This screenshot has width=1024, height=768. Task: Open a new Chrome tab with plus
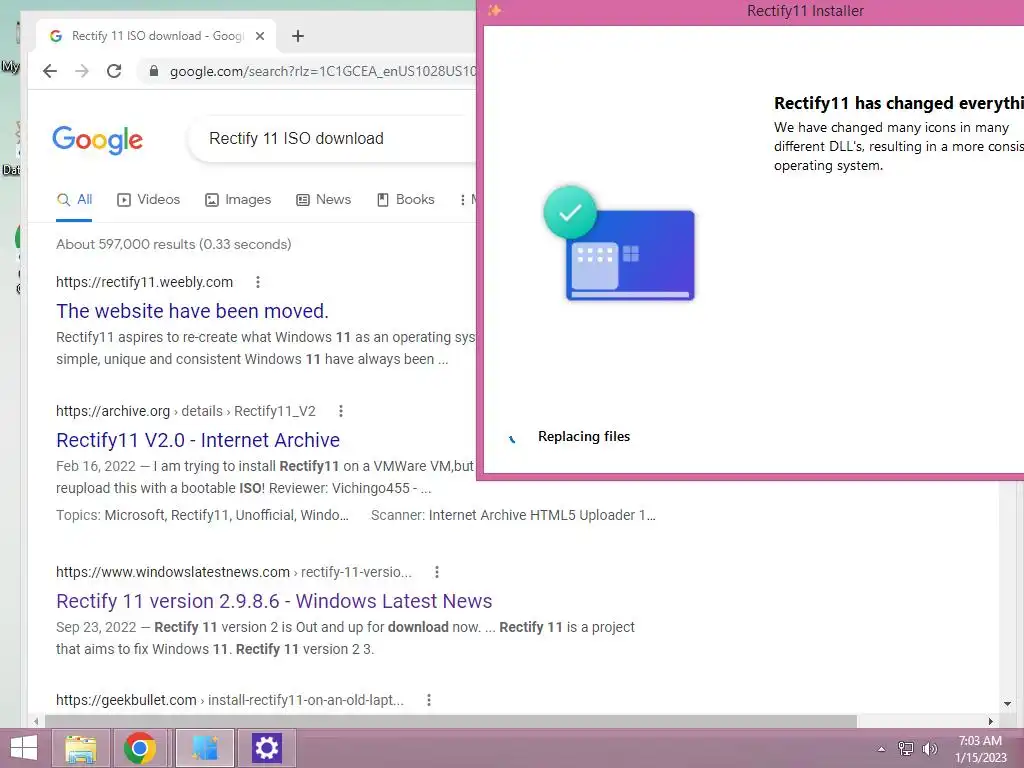point(298,36)
